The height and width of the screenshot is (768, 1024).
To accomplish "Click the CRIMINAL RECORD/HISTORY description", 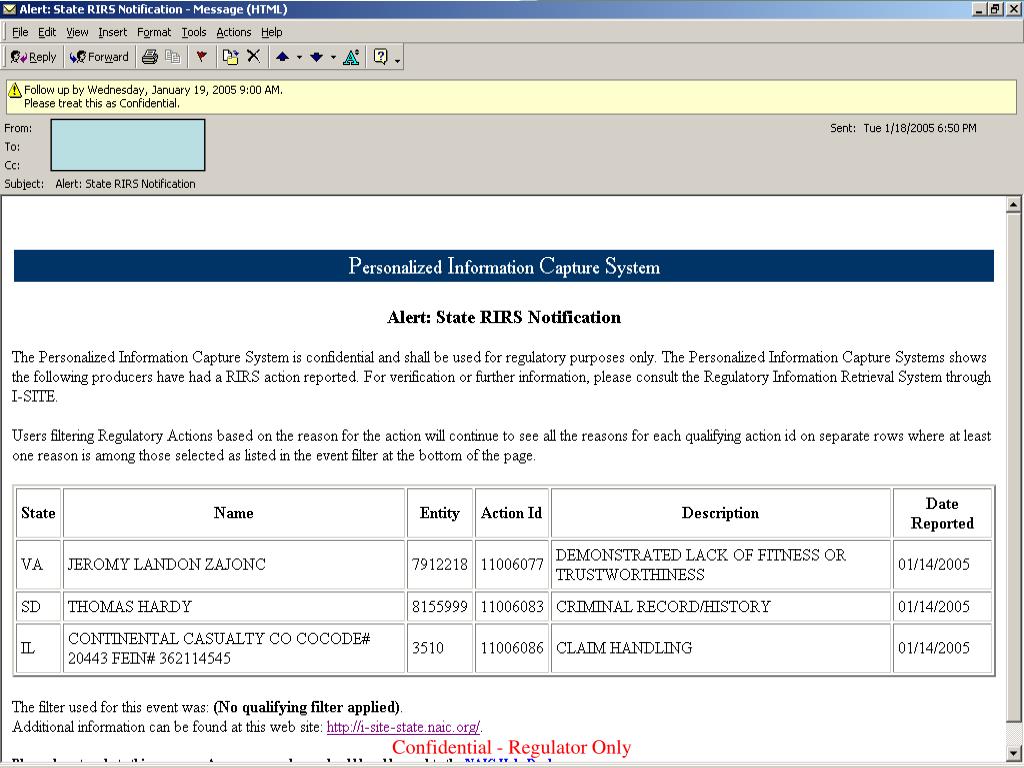I will pyautogui.click(x=663, y=607).
